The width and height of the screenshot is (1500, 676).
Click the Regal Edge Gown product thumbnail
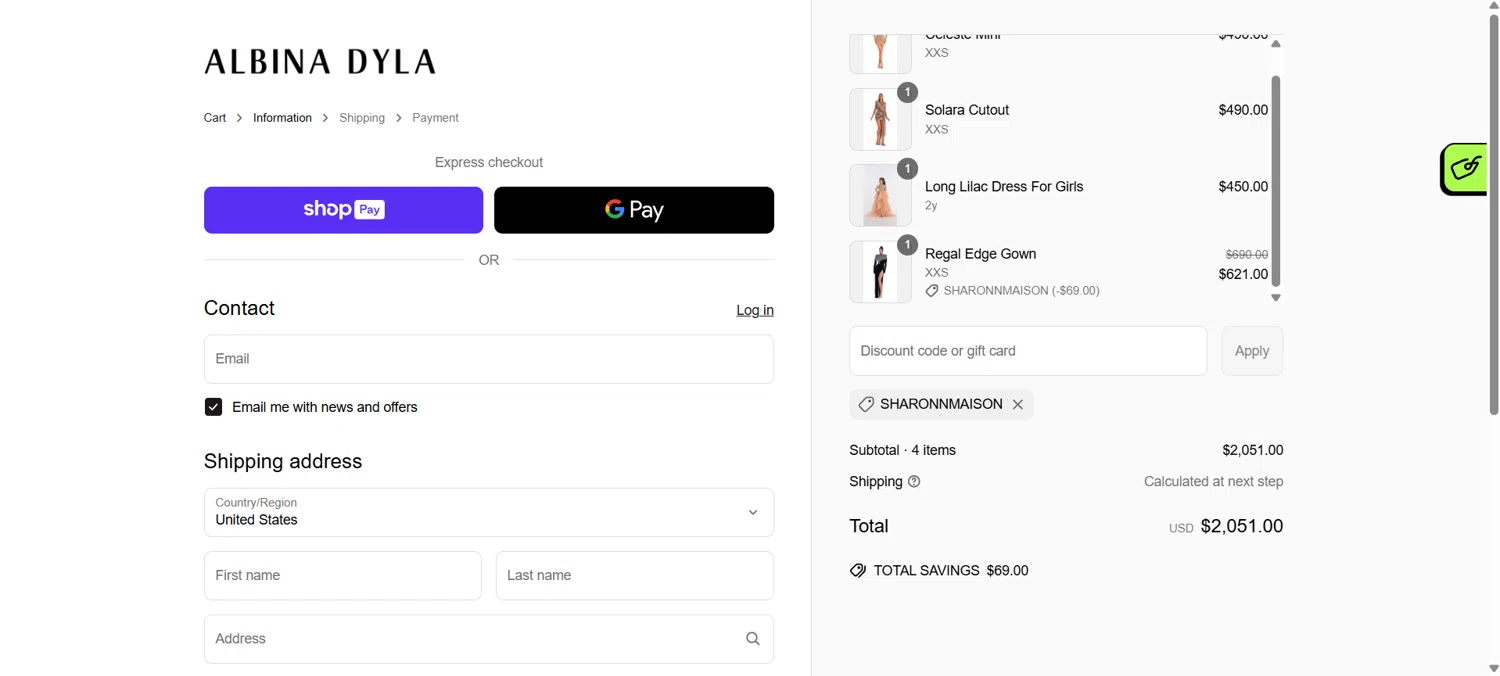(x=880, y=272)
